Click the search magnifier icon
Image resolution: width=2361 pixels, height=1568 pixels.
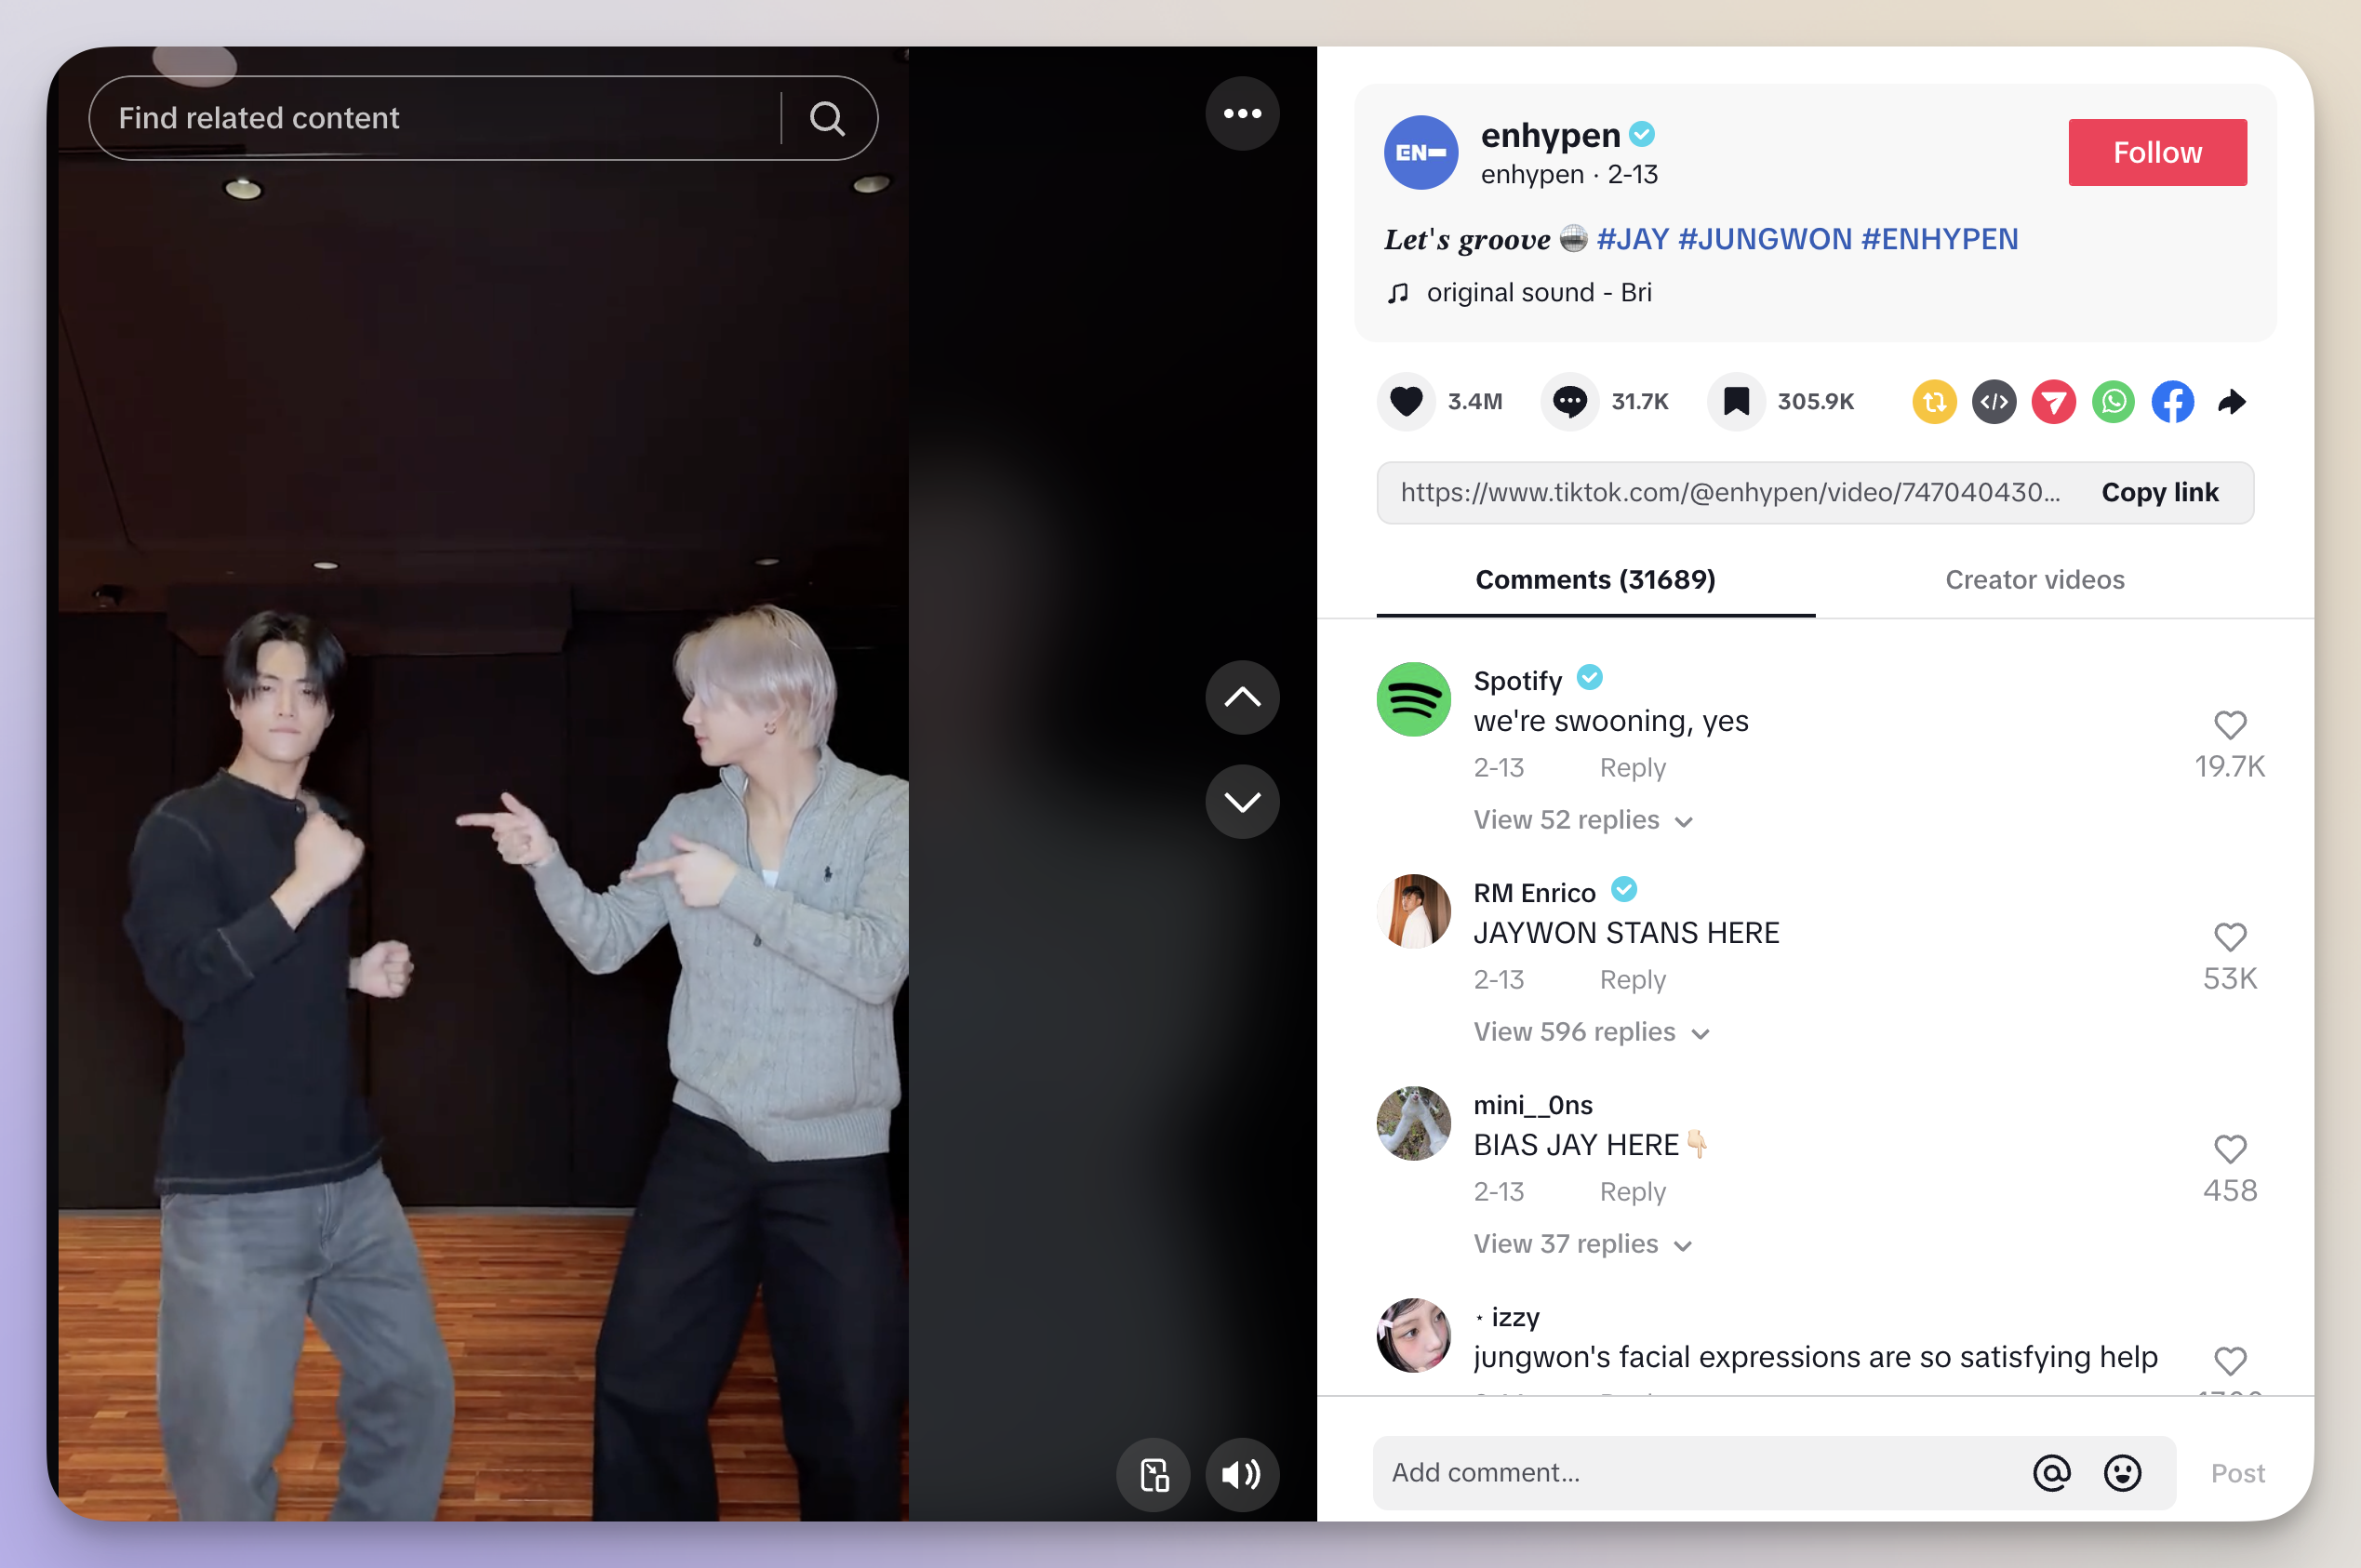827,118
